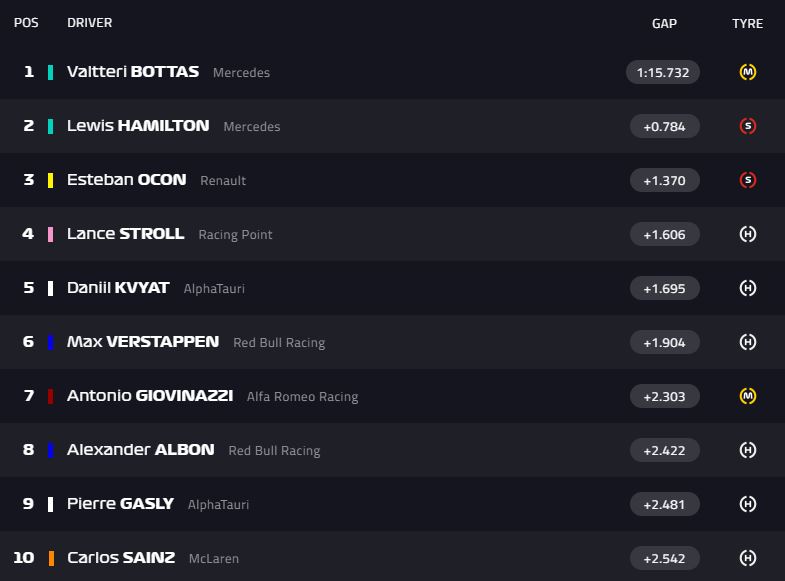Click the GAP column header

coord(664,23)
